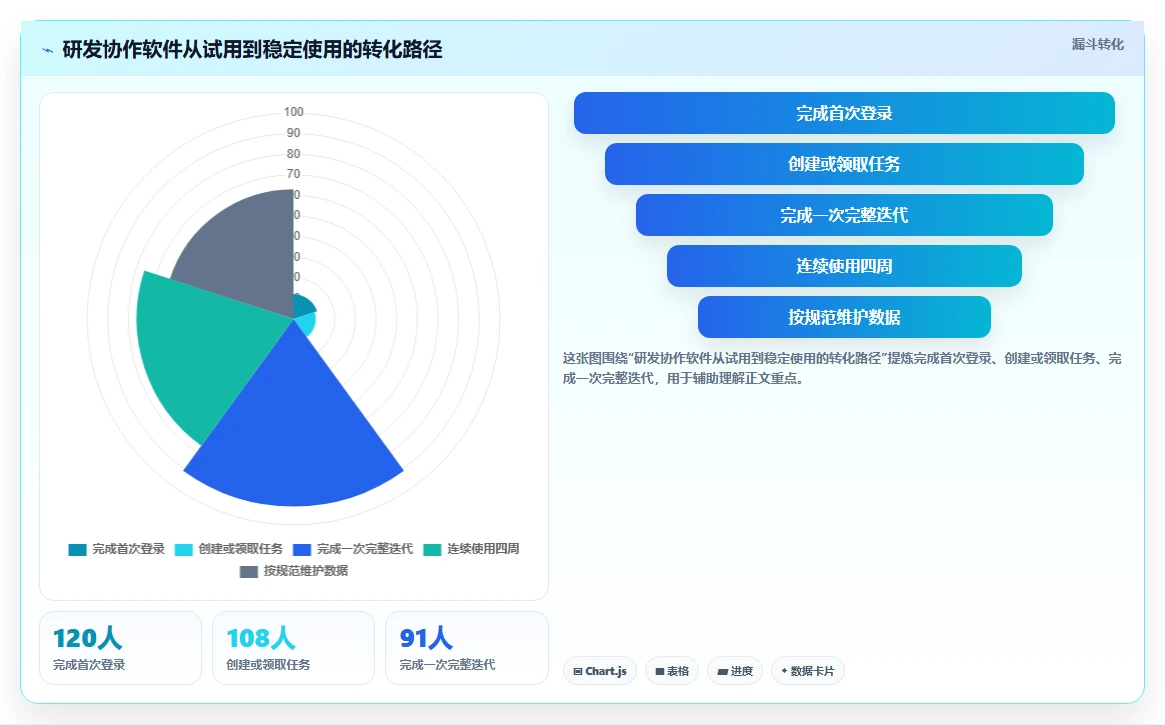Open the 120人 data card
The width and height of the screenshot is (1165, 725).
pyautogui.click(x=120, y=648)
